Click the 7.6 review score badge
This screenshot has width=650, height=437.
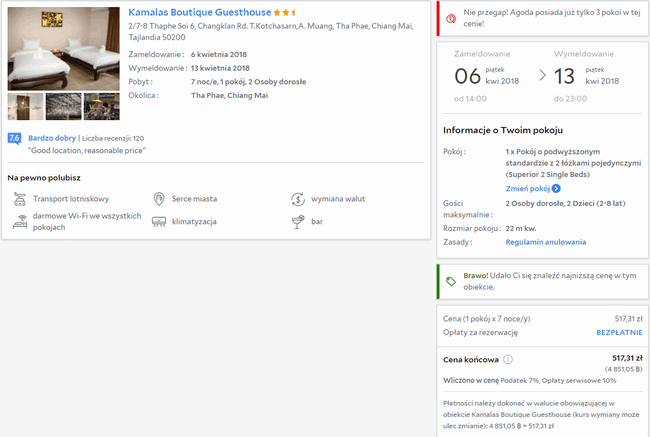click(15, 138)
